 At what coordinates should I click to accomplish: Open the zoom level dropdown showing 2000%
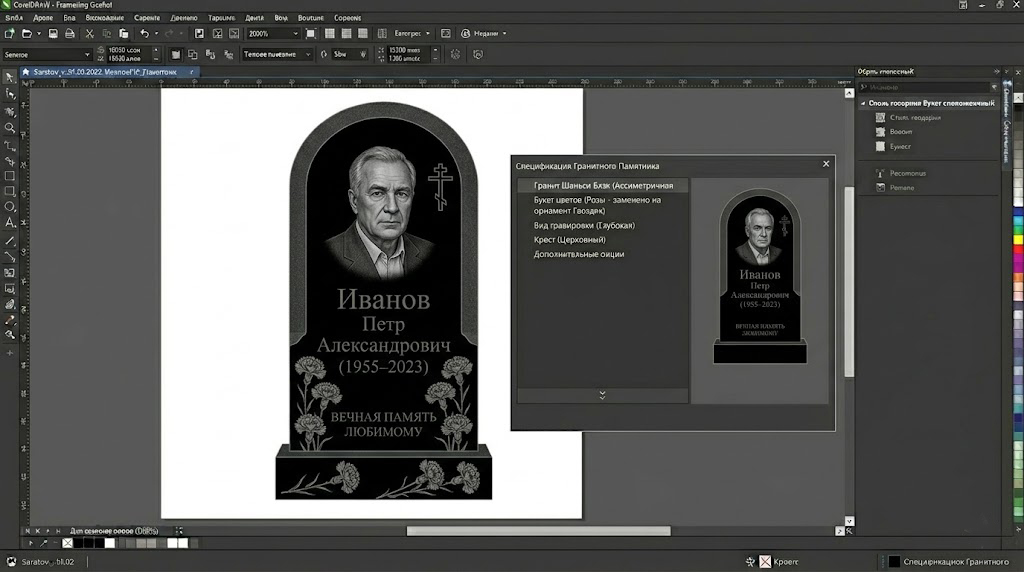[295, 33]
